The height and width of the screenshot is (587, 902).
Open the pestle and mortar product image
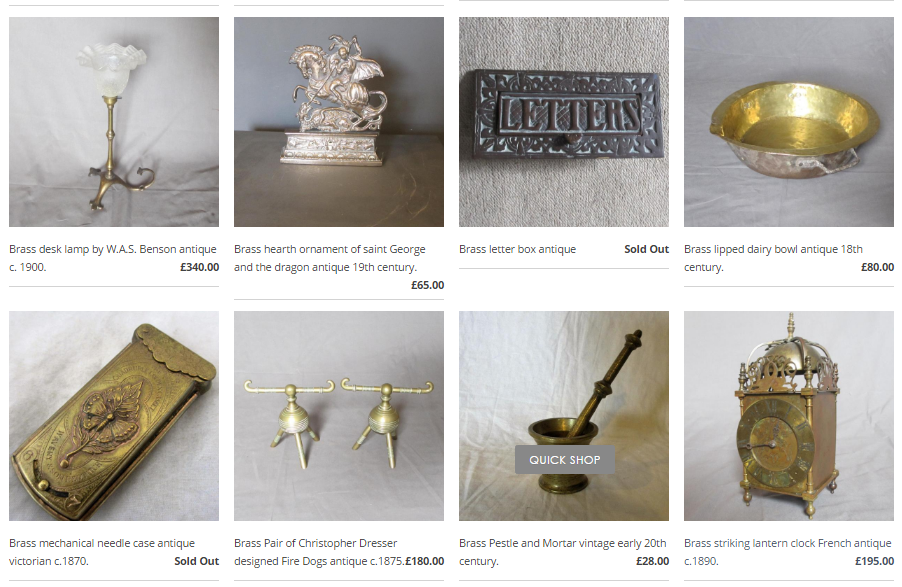(x=564, y=416)
